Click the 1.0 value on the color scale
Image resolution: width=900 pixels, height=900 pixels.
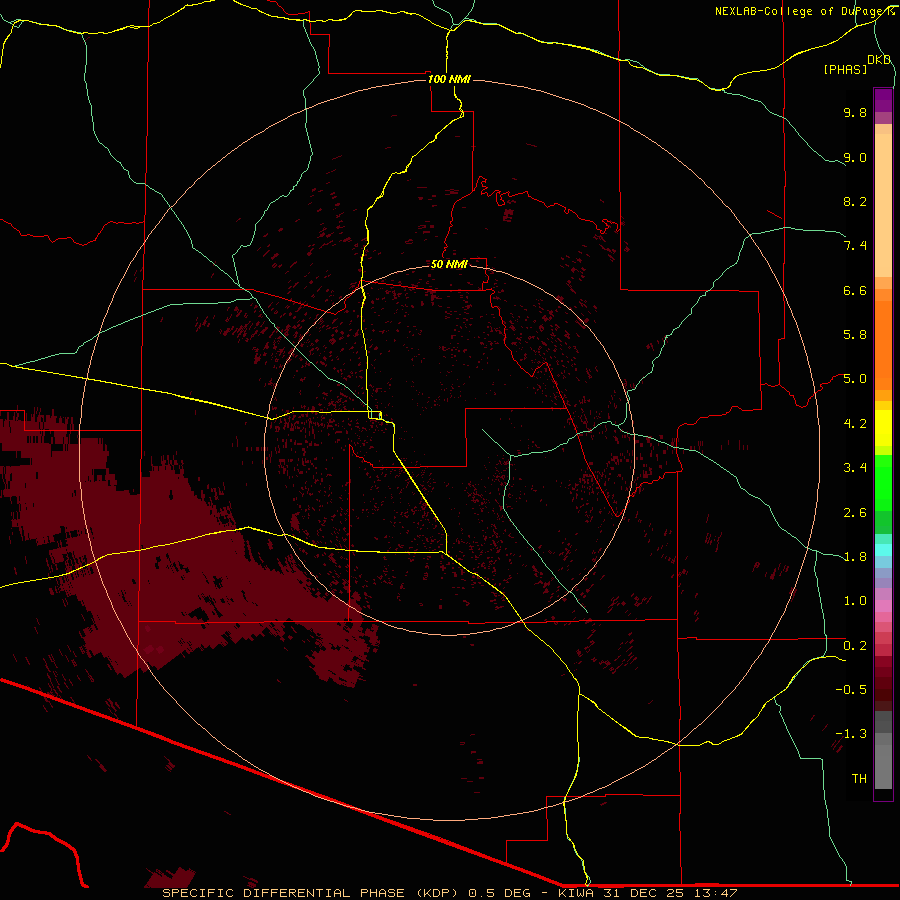click(855, 601)
